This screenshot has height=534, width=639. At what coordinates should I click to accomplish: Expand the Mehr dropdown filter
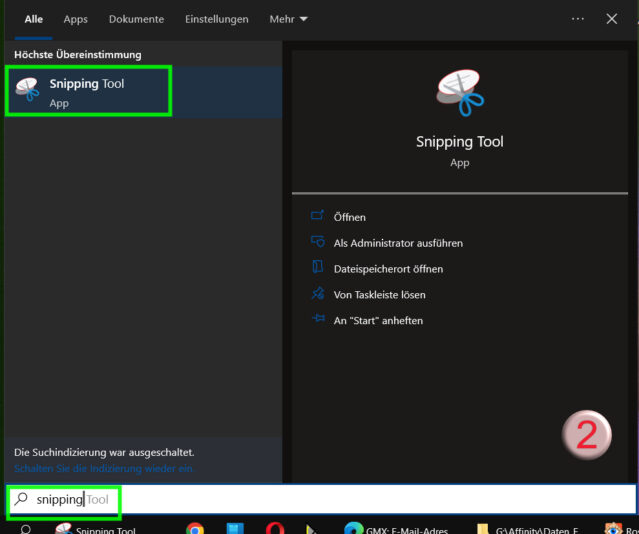[x=288, y=19]
